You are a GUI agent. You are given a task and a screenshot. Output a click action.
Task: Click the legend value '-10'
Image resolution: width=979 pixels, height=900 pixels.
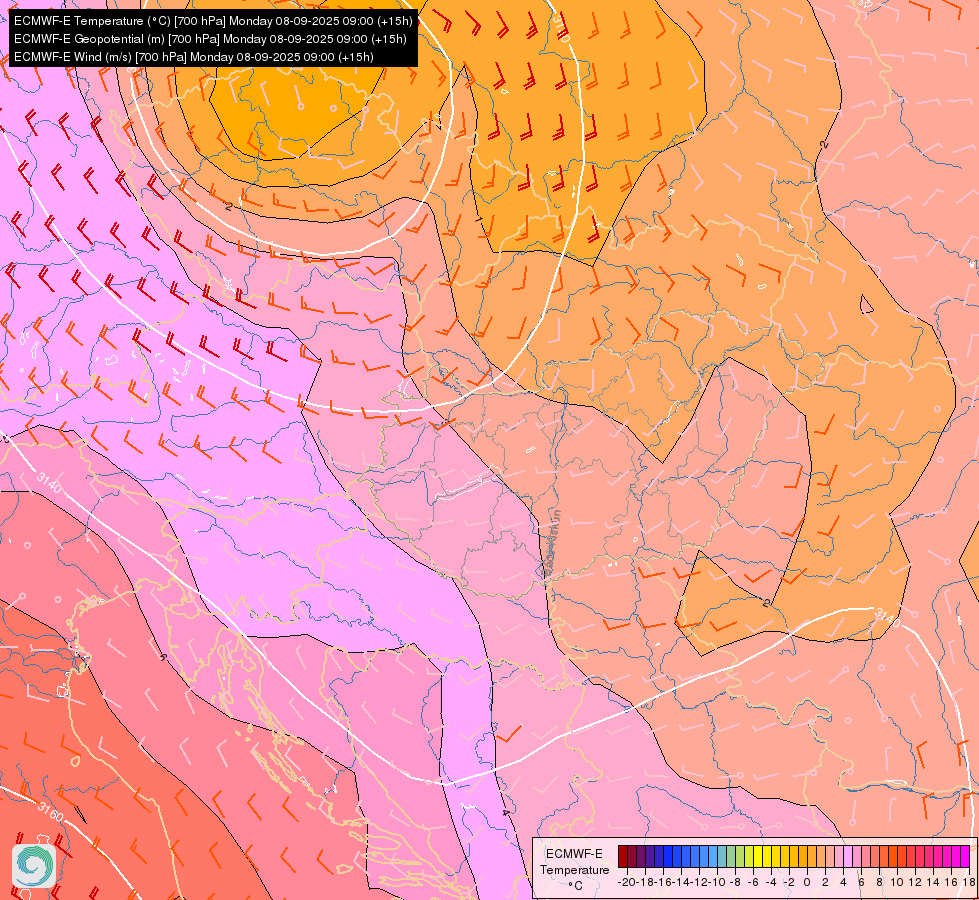click(718, 882)
